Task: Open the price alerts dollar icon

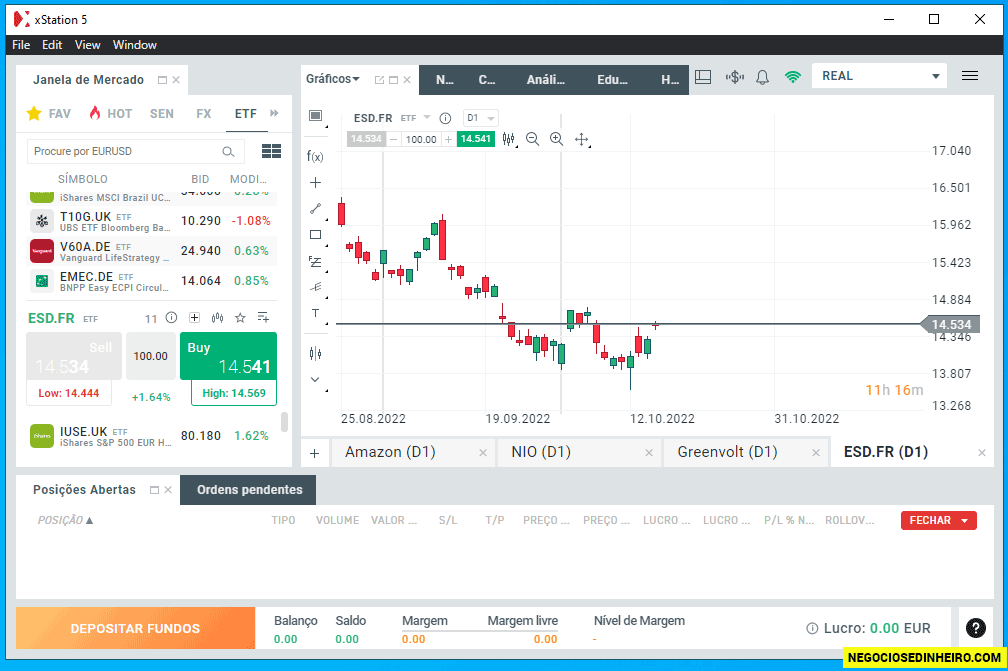Action: [734, 77]
